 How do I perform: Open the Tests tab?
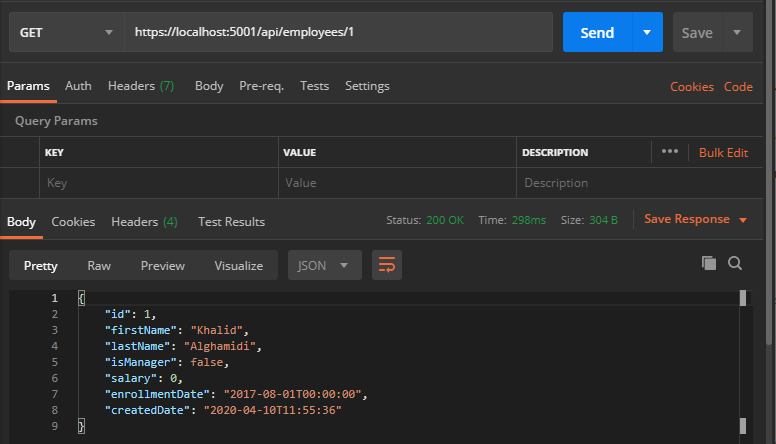click(x=314, y=86)
